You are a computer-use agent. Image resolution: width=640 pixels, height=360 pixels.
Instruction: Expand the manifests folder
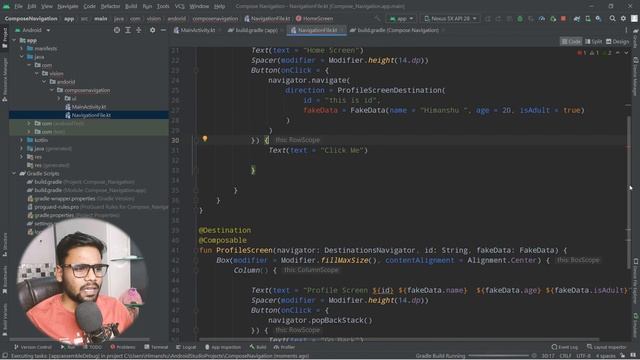tap(22, 49)
